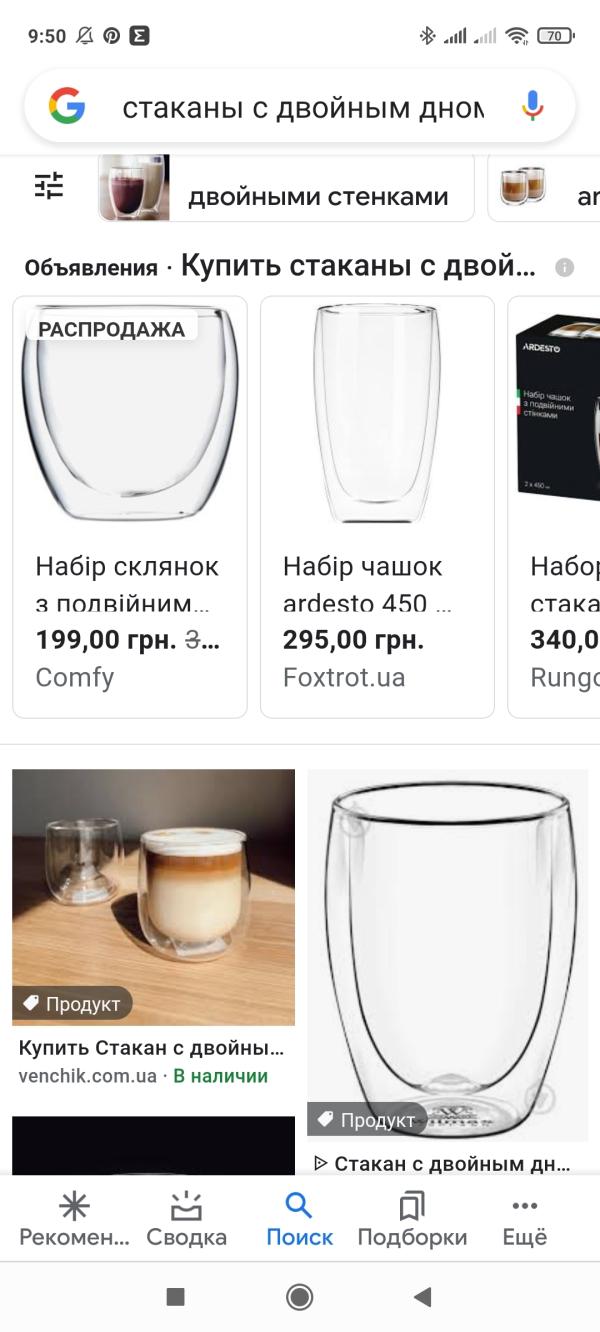Tap Android home circle button
This screenshot has width=600, height=1332.
[299, 1297]
